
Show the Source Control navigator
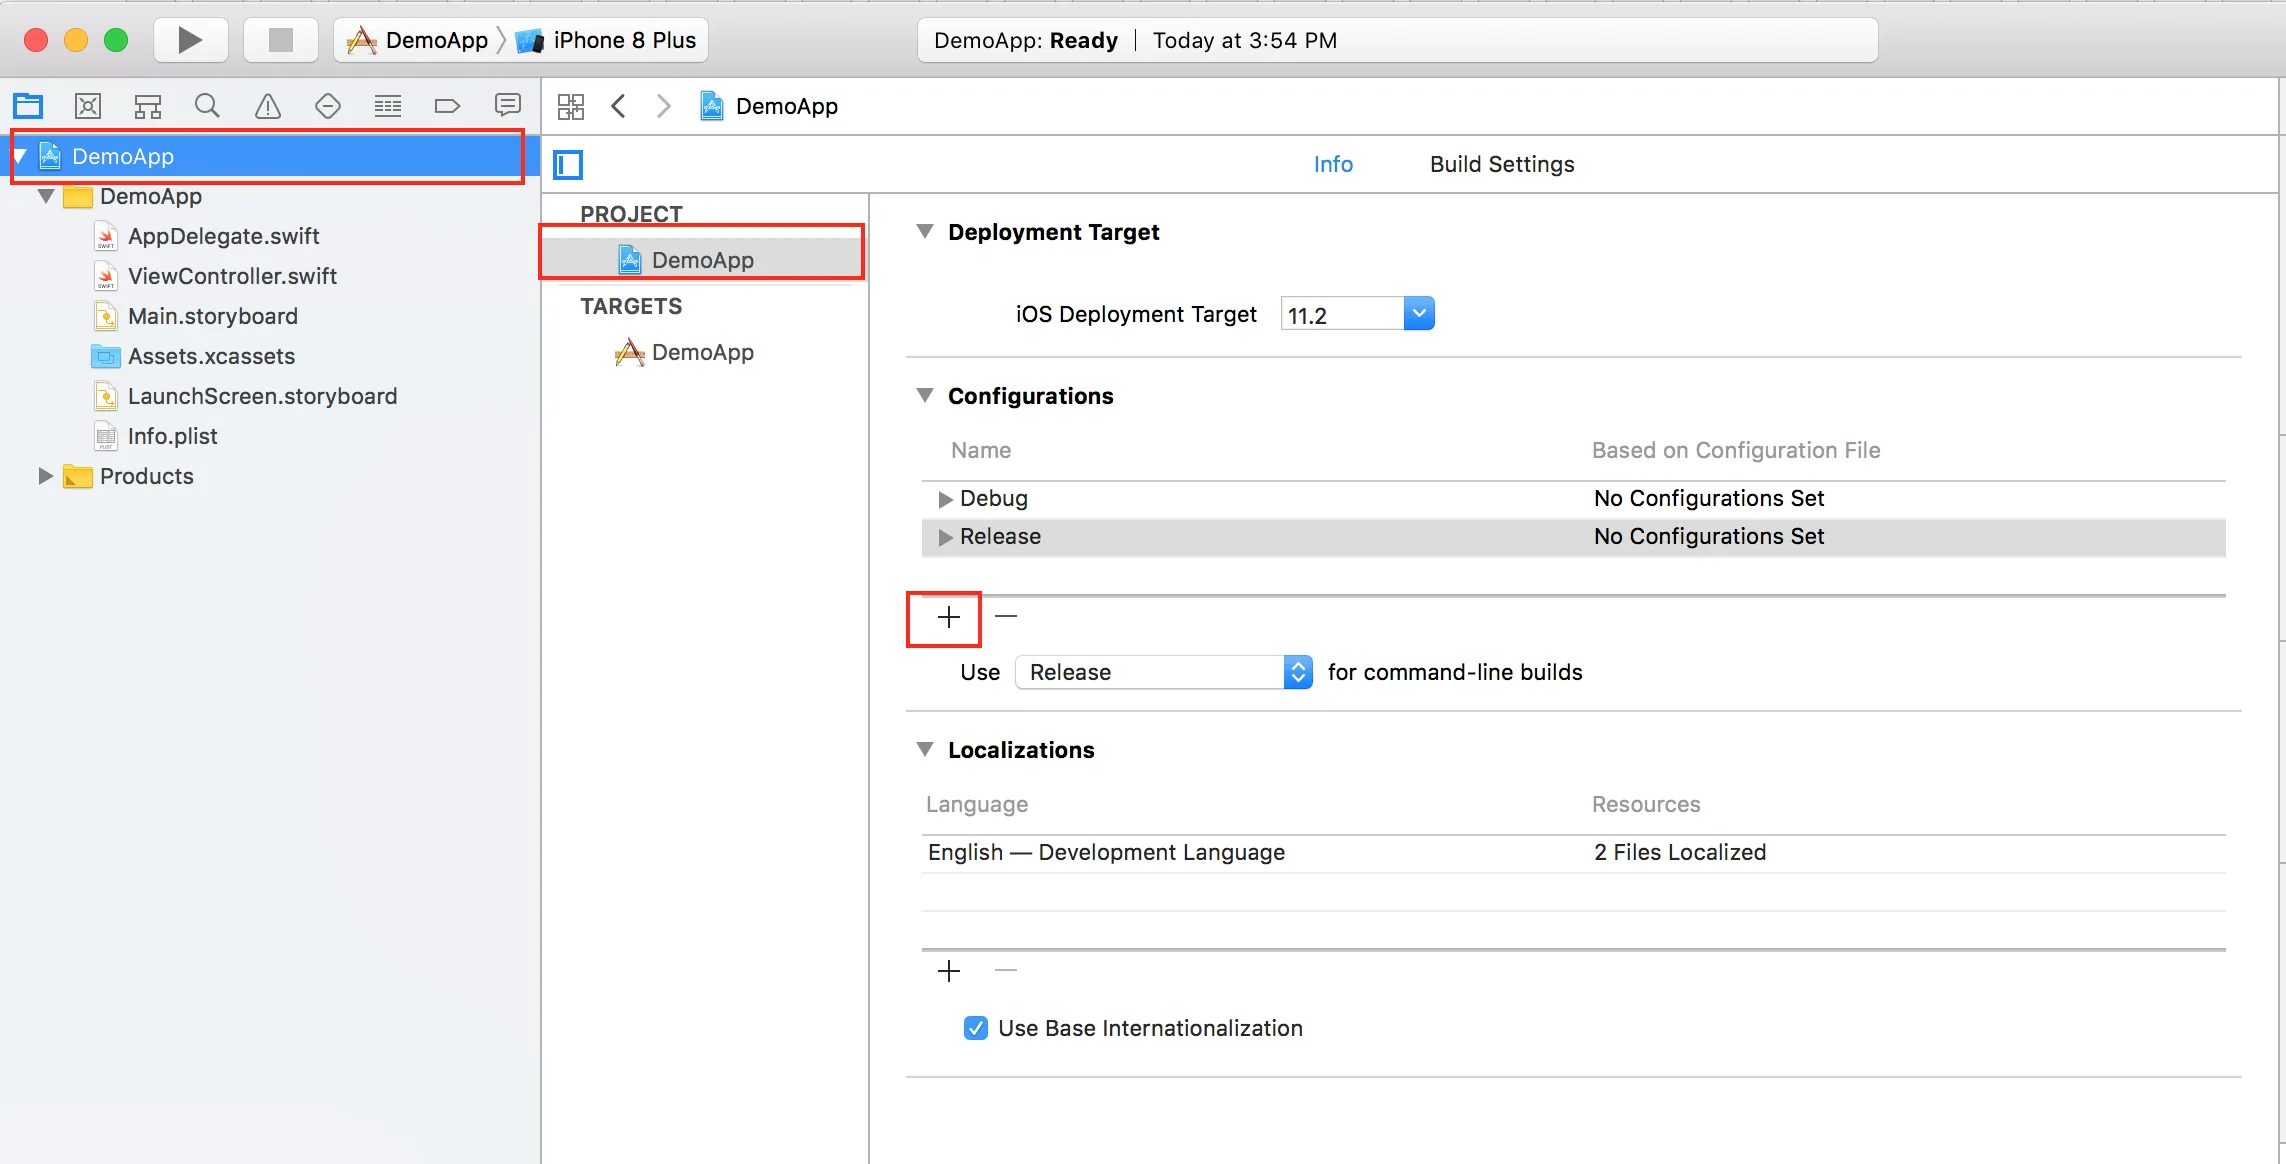tap(88, 106)
